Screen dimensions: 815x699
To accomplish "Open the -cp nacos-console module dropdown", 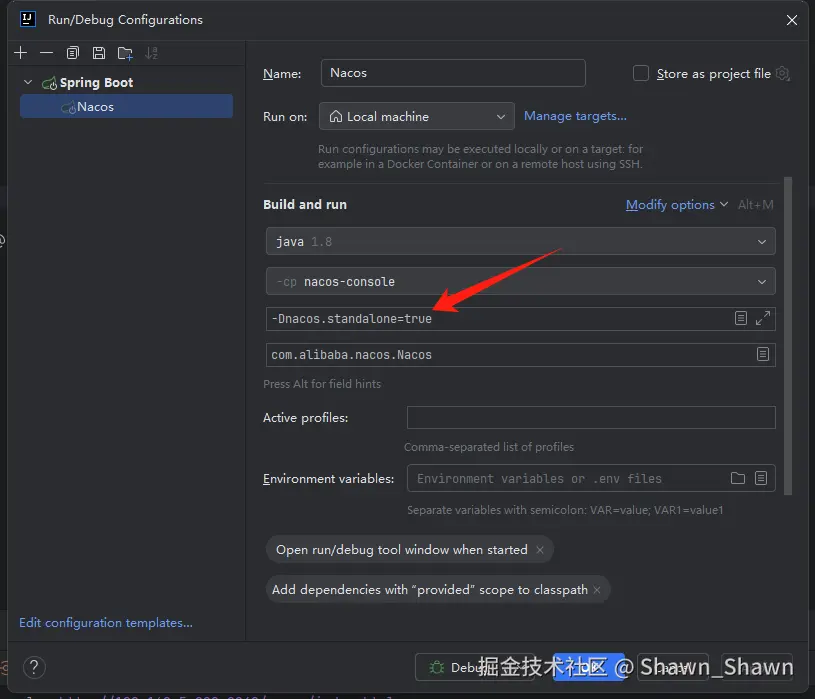I will pos(521,282).
